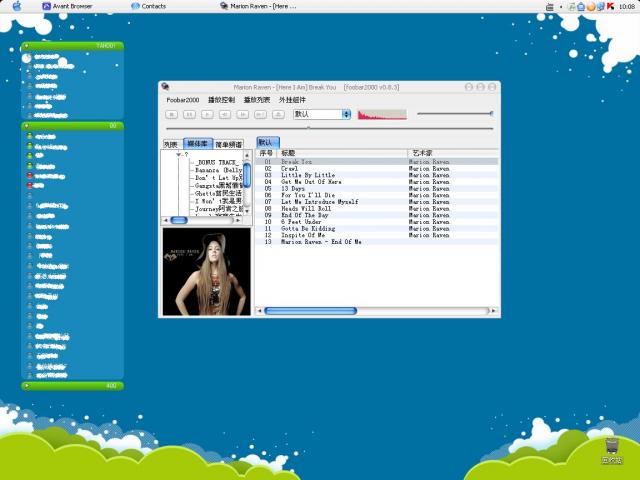The width and height of the screenshot is (640, 480).
Task: Select track 09 End Of The Day
Action: click(377, 215)
